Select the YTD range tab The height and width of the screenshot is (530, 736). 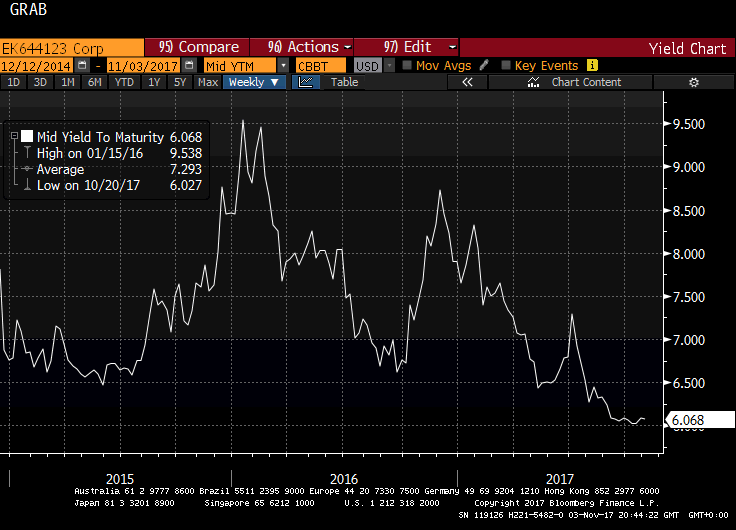(x=124, y=82)
